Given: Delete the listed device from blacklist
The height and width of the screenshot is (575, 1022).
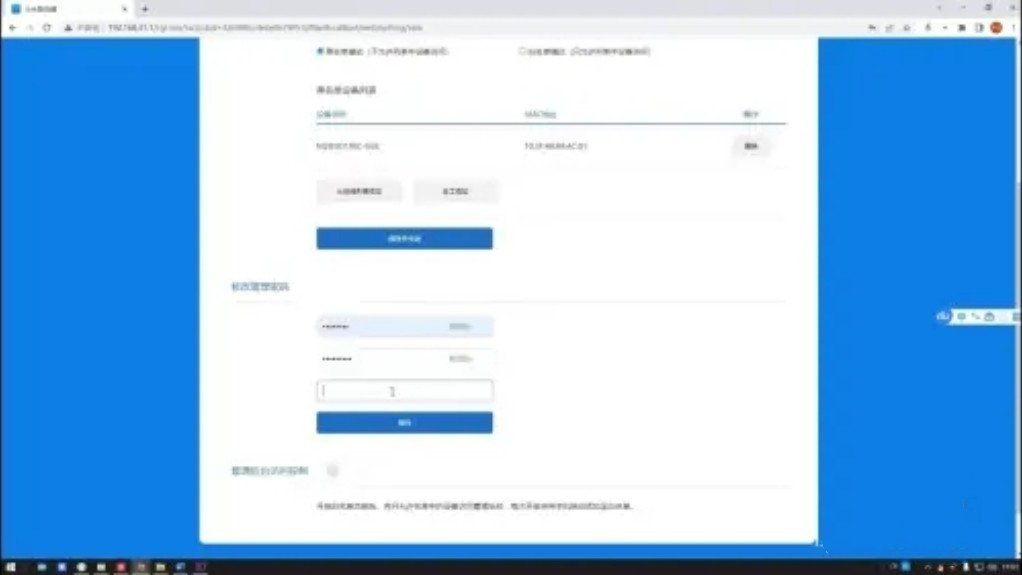Looking at the screenshot, I should click(751, 146).
